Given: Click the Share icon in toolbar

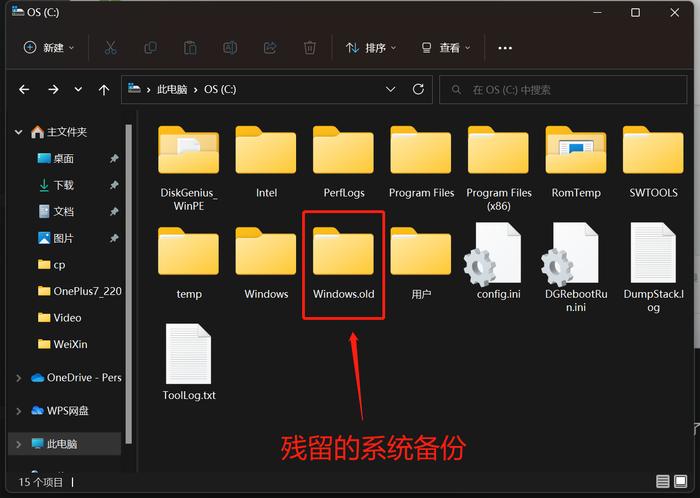Looking at the screenshot, I should click(270, 48).
